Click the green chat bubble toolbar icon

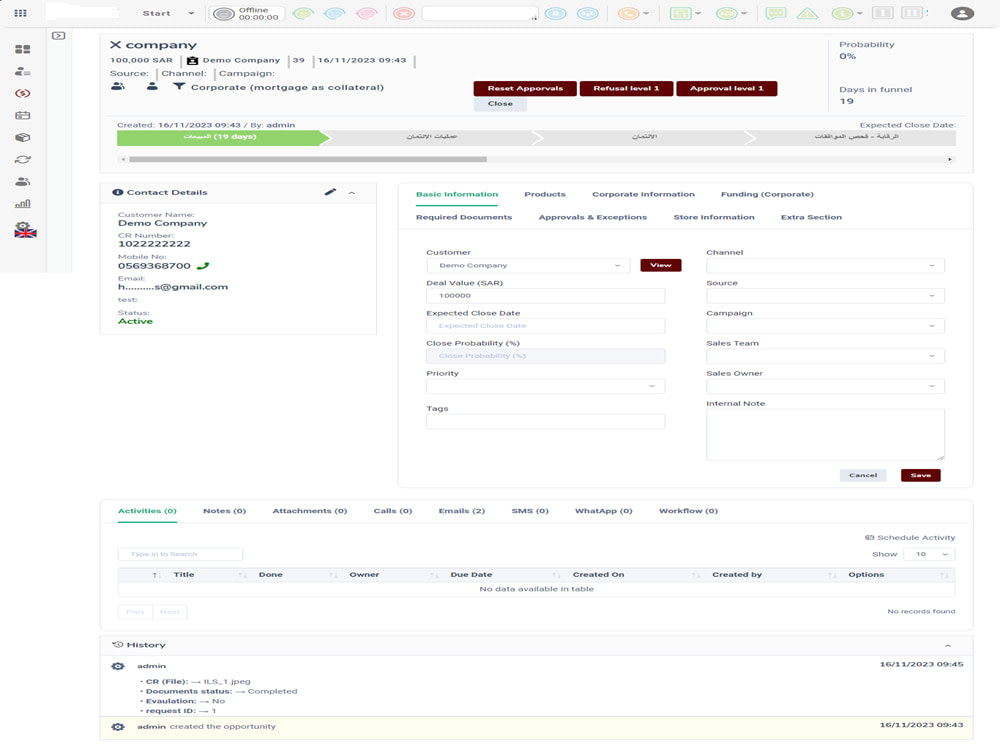[x=304, y=13]
